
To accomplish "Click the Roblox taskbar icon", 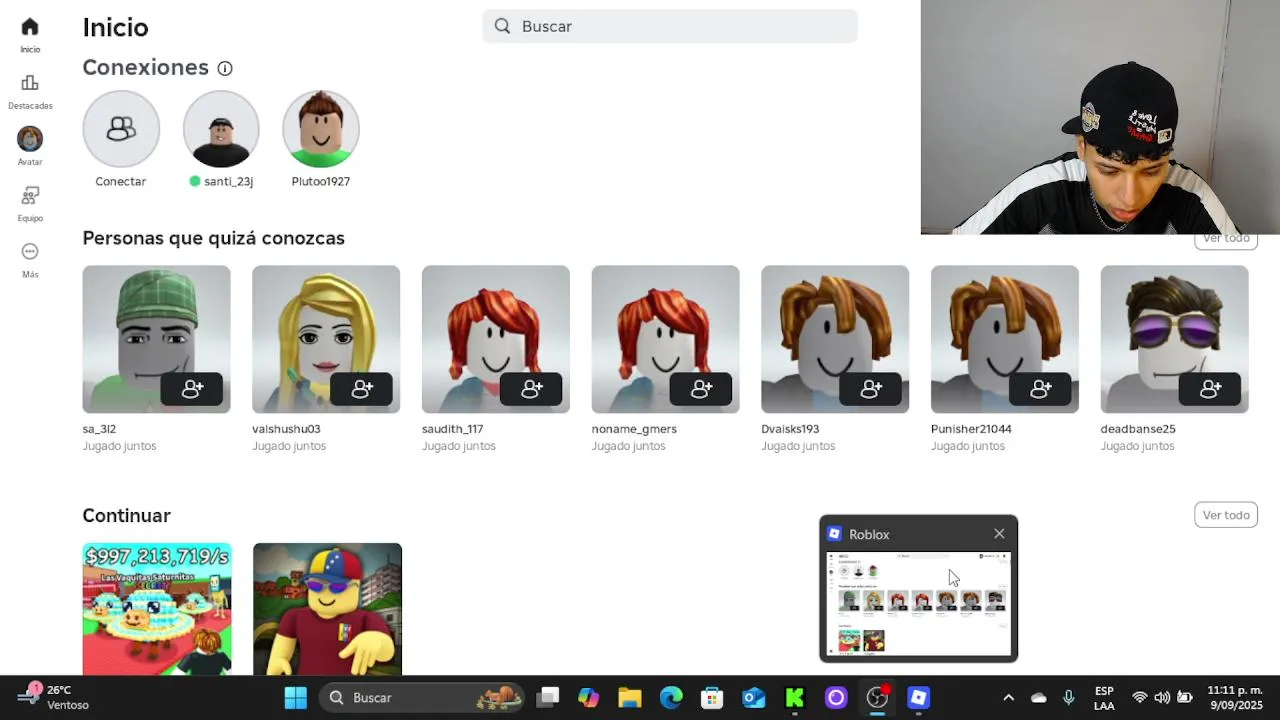I will click(x=919, y=698).
